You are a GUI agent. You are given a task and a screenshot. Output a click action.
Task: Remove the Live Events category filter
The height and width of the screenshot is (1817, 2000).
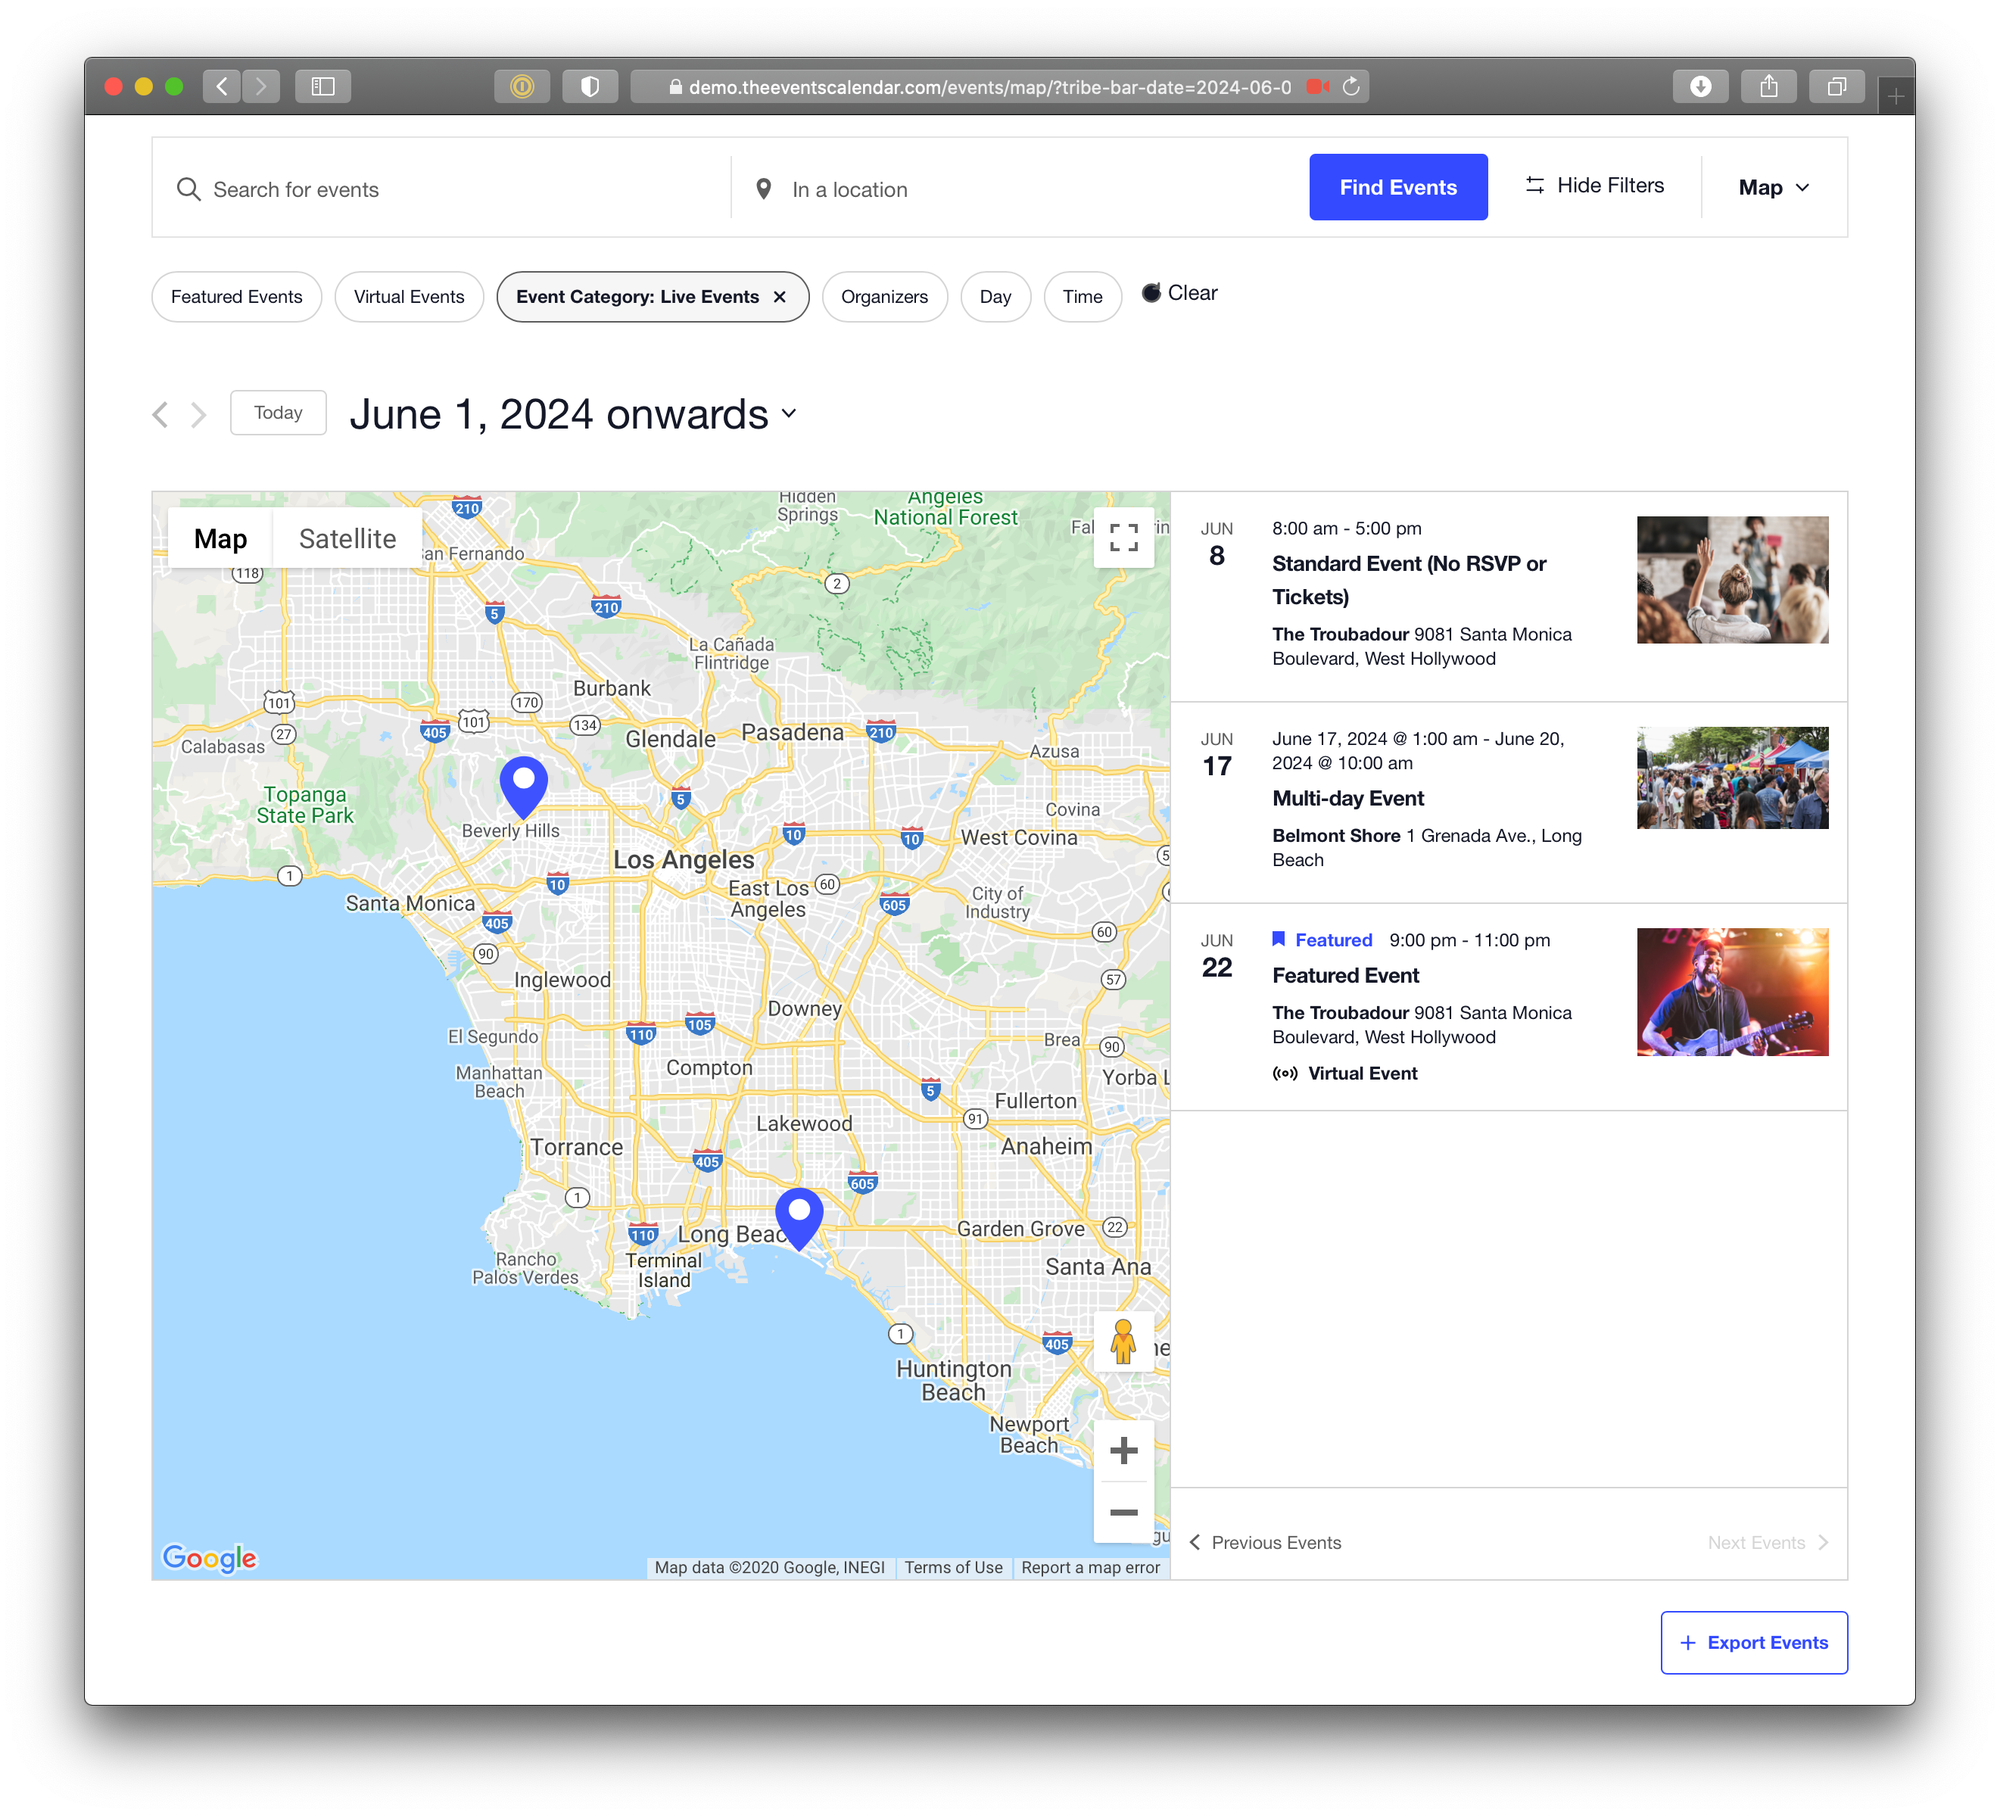[x=780, y=297]
